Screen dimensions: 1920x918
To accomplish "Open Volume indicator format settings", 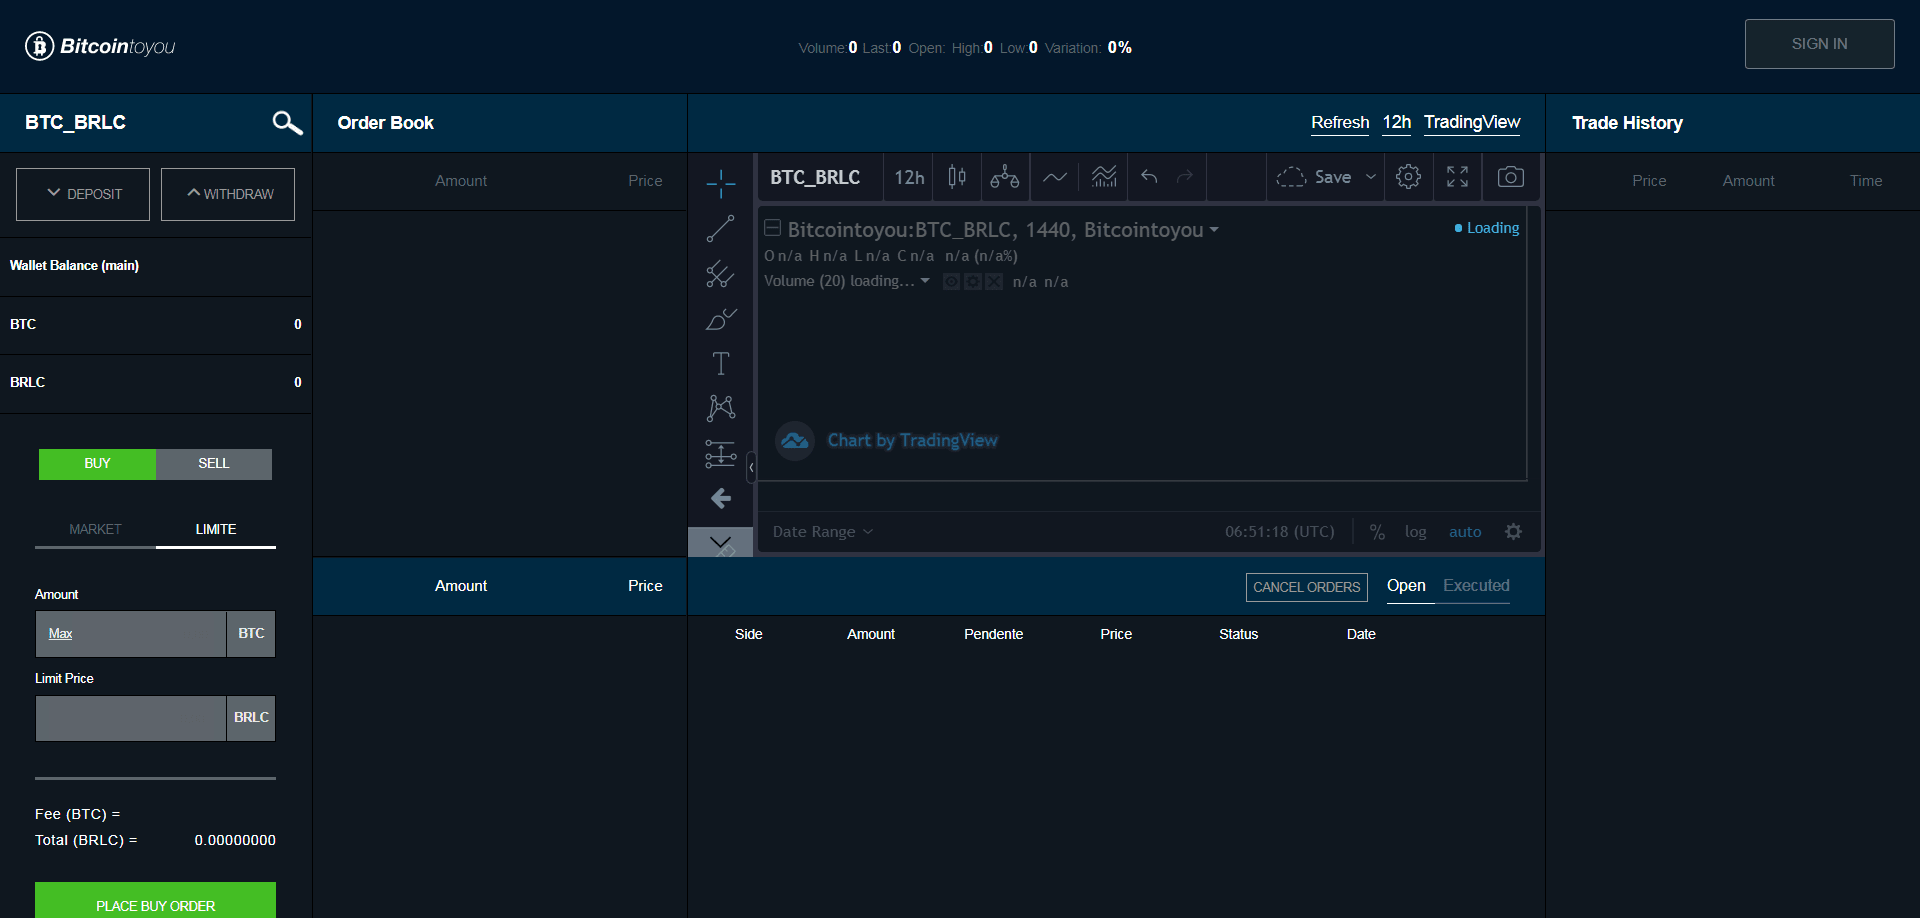I will tap(972, 282).
